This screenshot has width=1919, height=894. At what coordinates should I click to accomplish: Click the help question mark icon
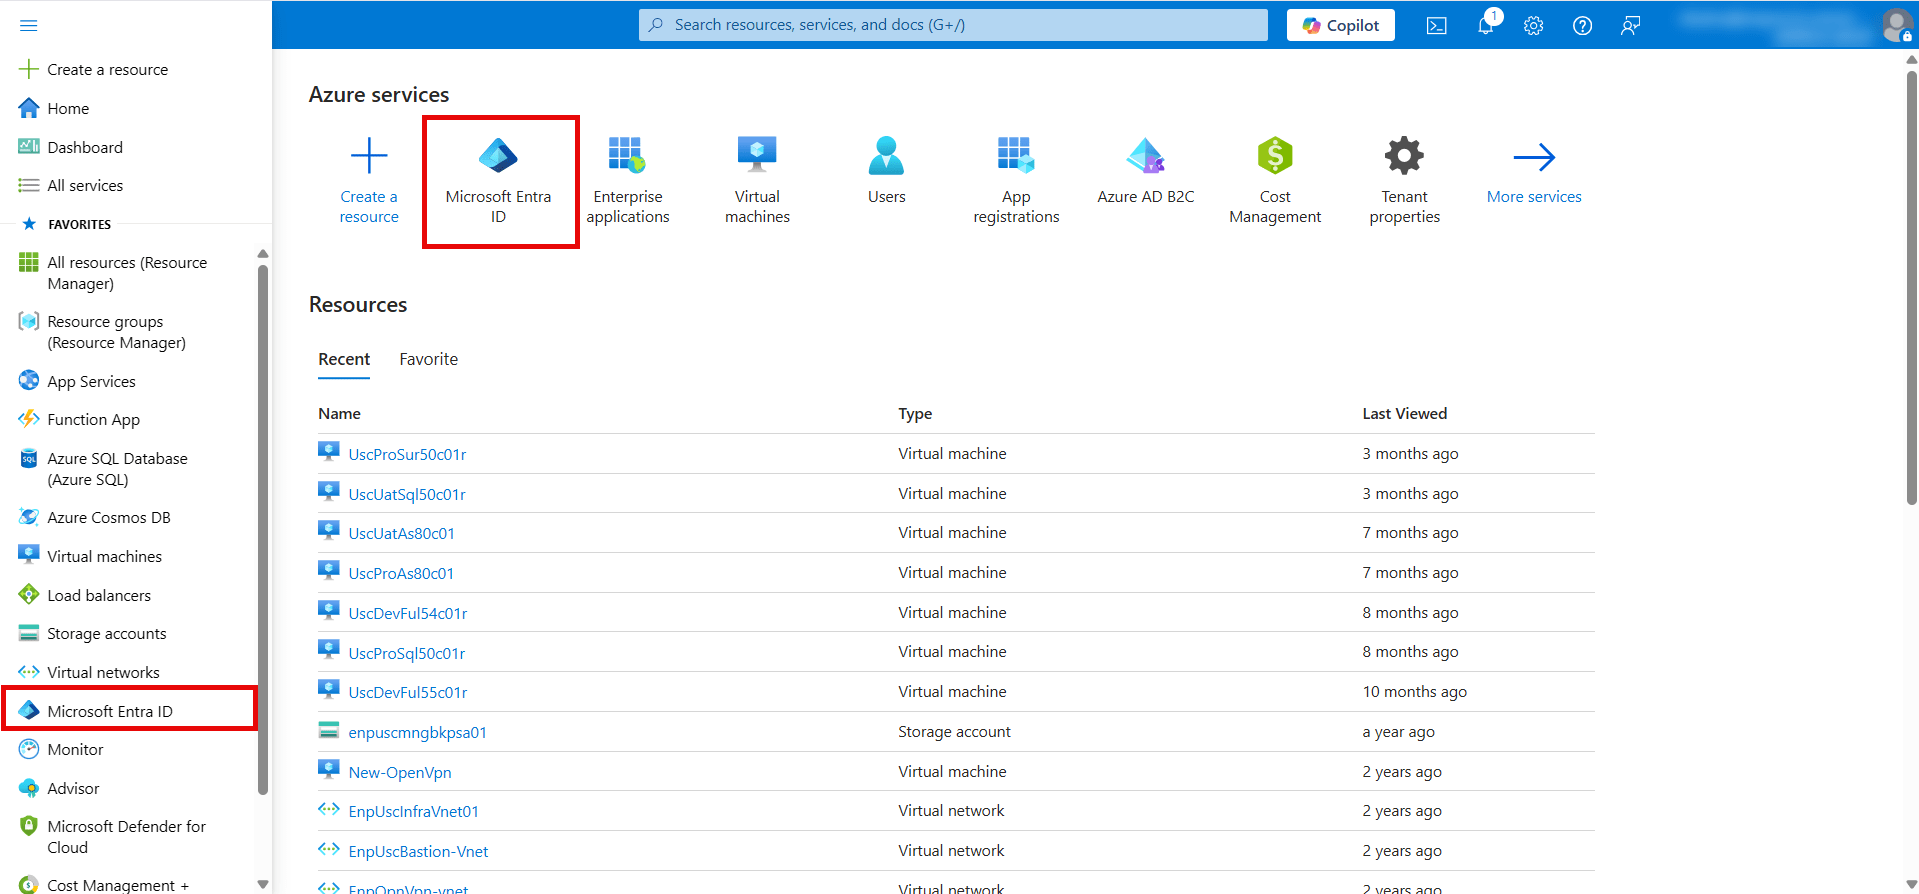click(1582, 26)
